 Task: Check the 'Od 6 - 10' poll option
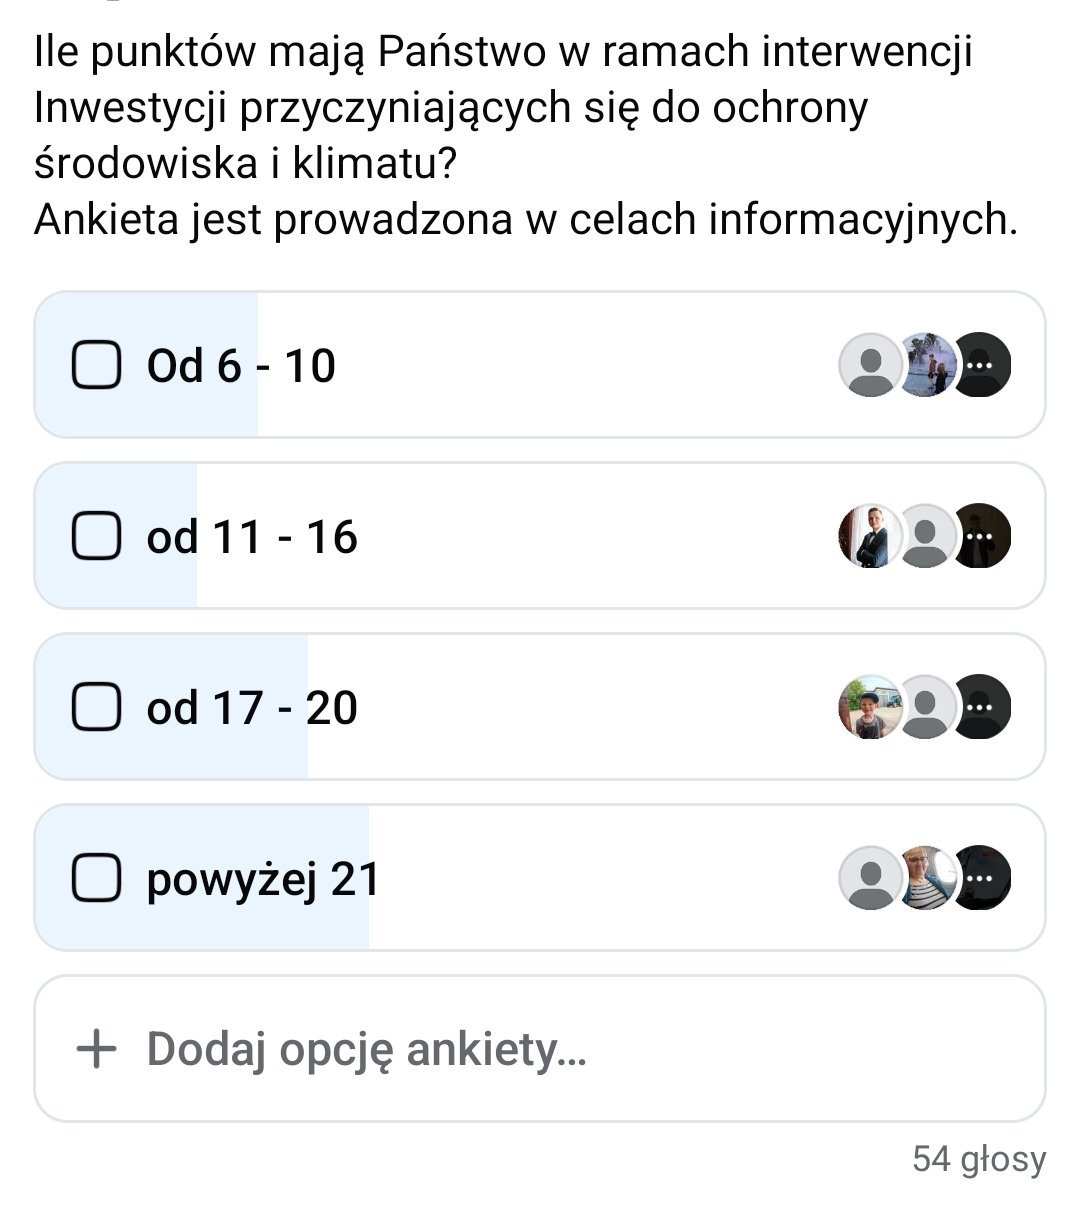[x=97, y=365]
